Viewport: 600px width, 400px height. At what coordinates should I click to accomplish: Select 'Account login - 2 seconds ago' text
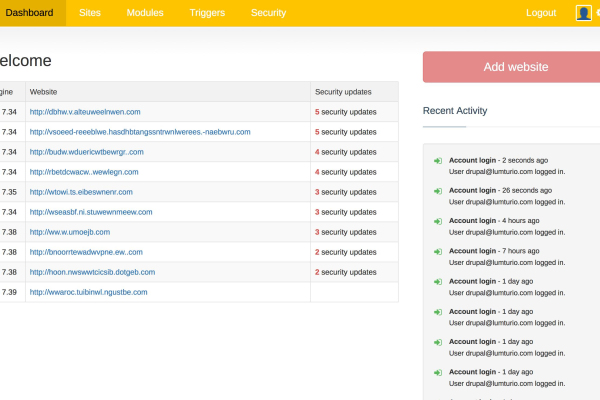pyautogui.click(x=498, y=160)
